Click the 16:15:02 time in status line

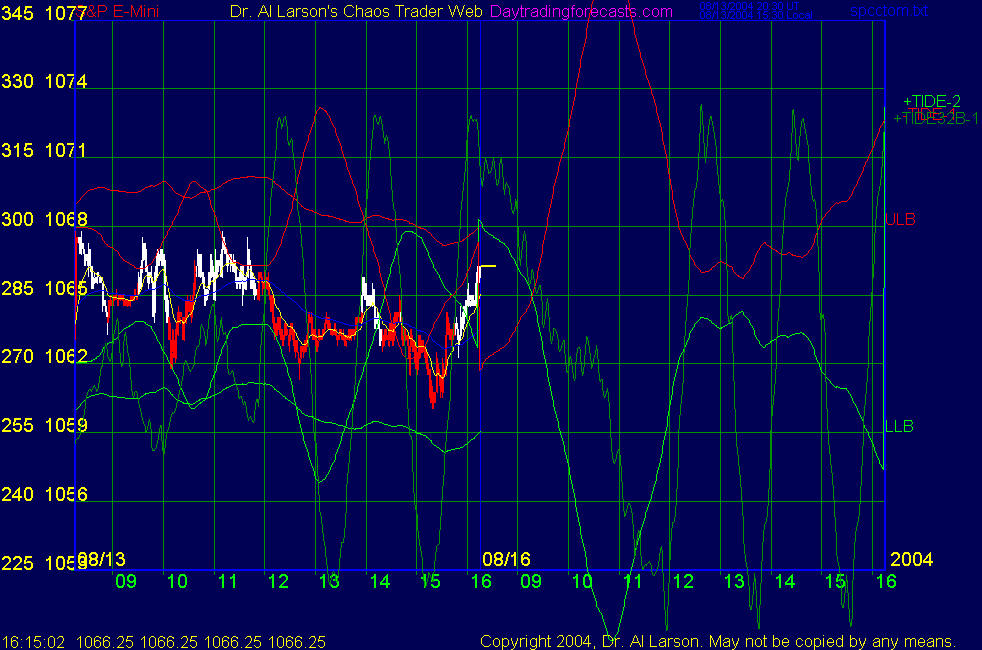[x=34, y=642]
